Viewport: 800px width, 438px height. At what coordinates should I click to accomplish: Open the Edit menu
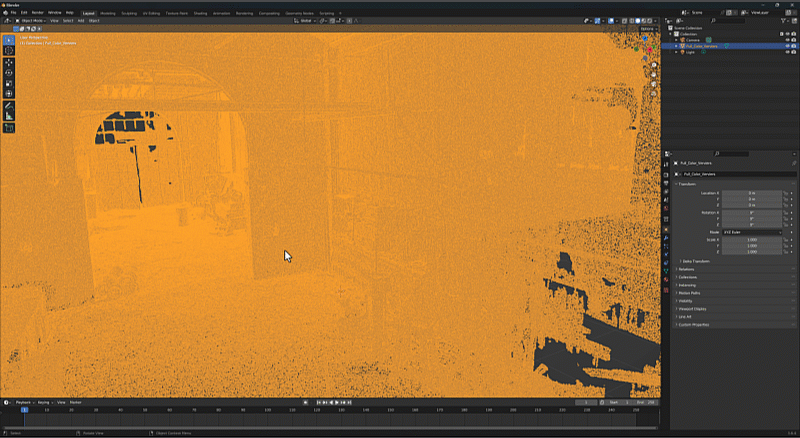pos(24,13)
